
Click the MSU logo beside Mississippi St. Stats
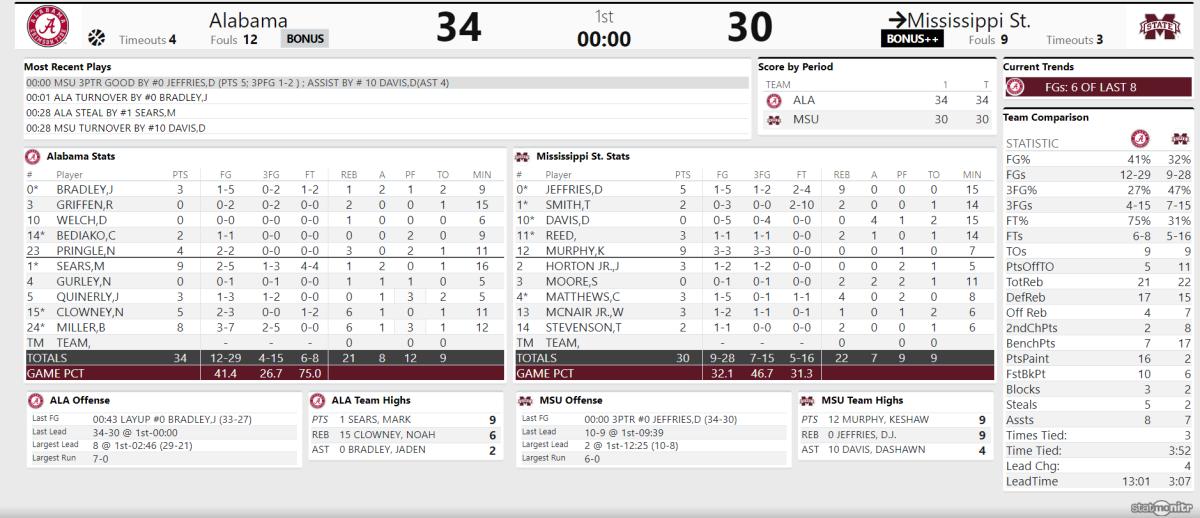[522, 156]
